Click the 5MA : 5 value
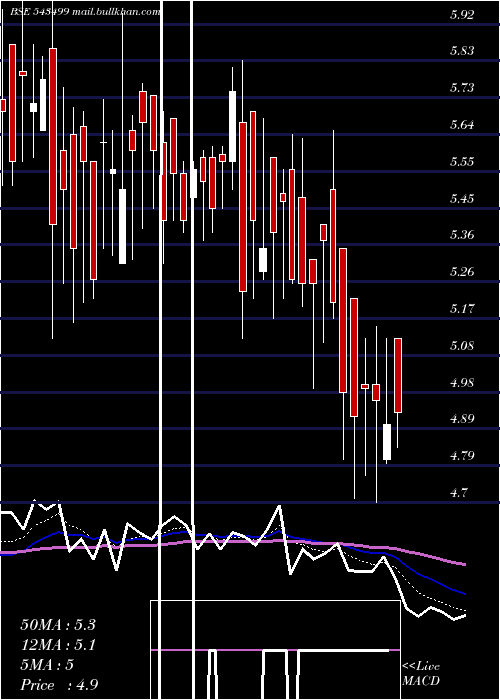Image resolution: width=500 pixels, height=700 pixels. pyautogui.click(x=47, y=665)
